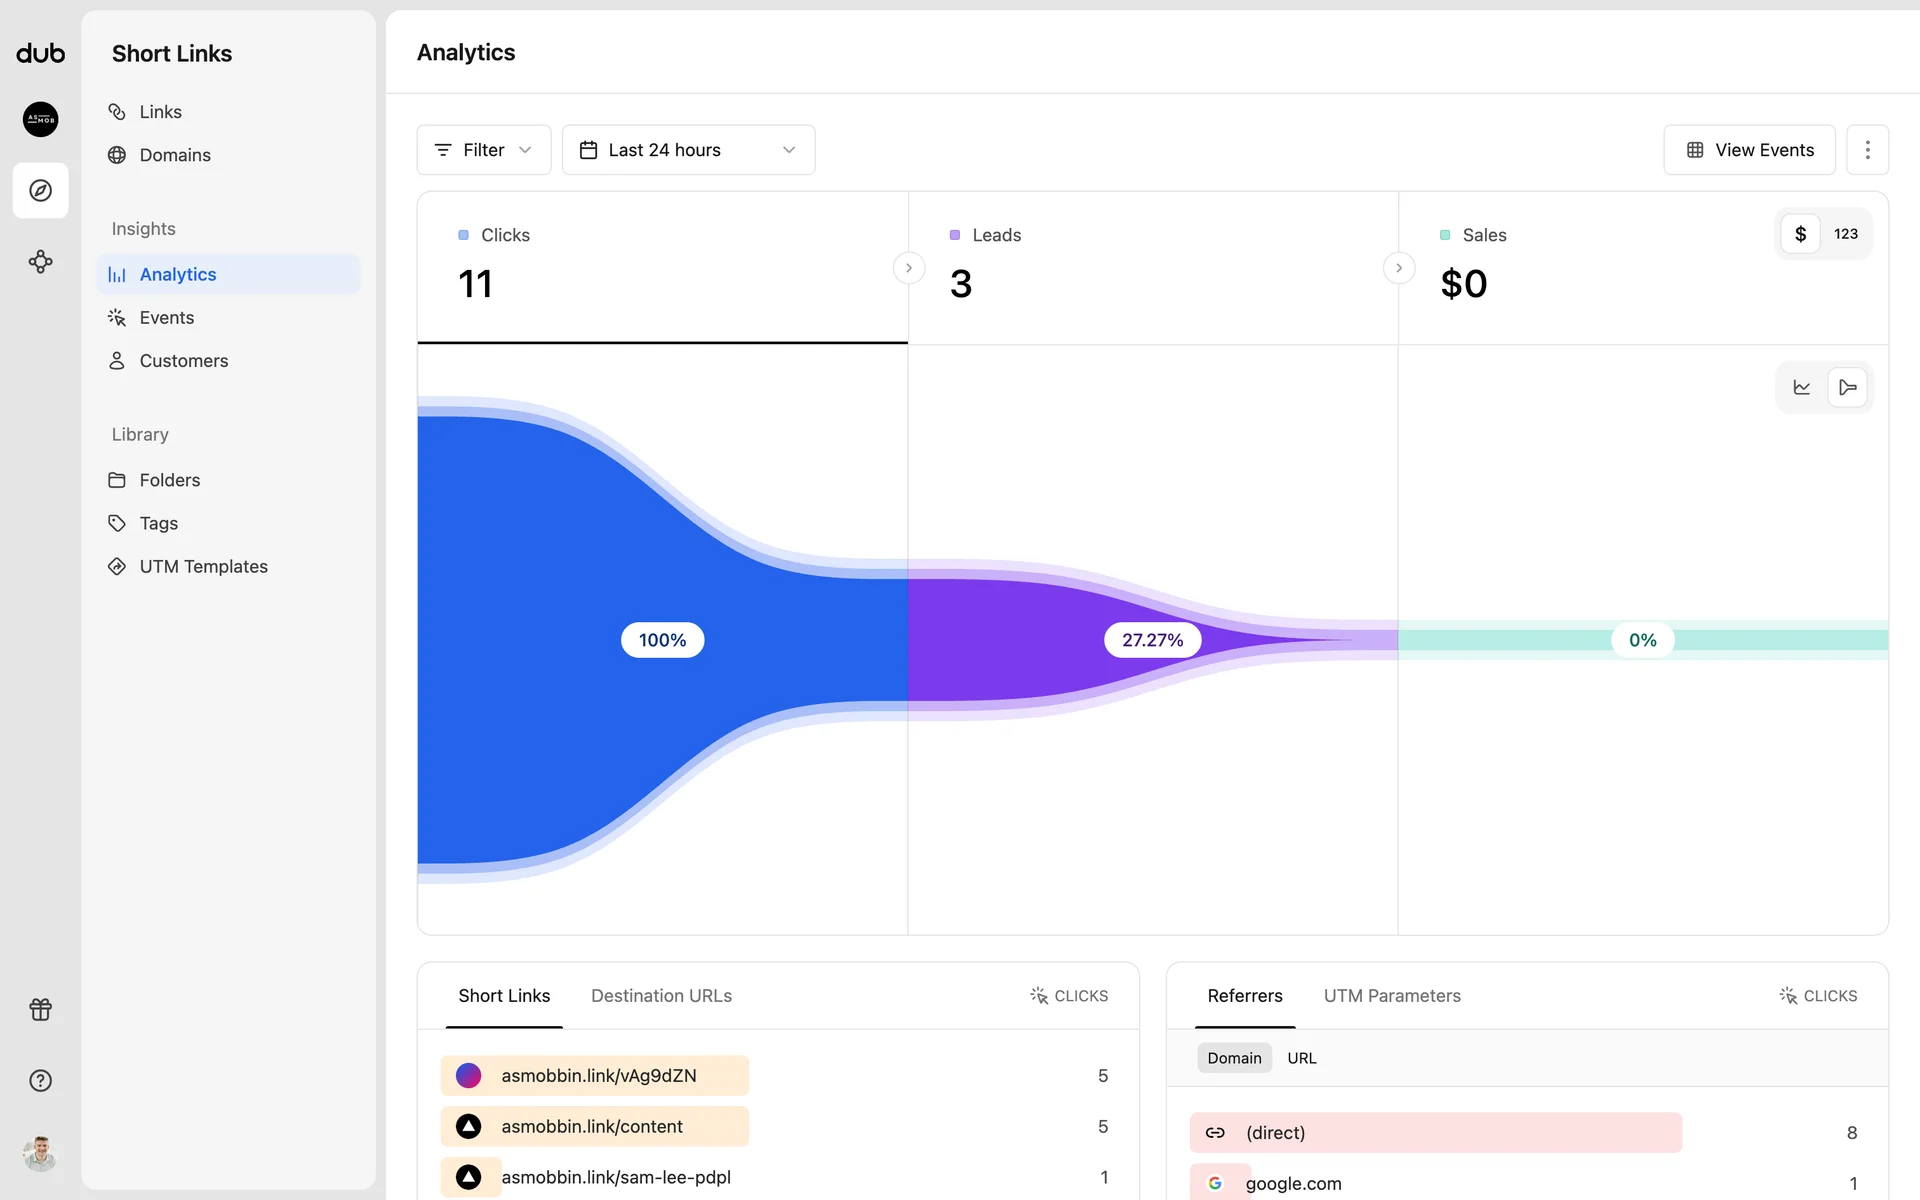1920x1200 pixels.
Task: Select the asmobbin.link/content link row
Action: pyautogui.click(x=594, y=1127)
